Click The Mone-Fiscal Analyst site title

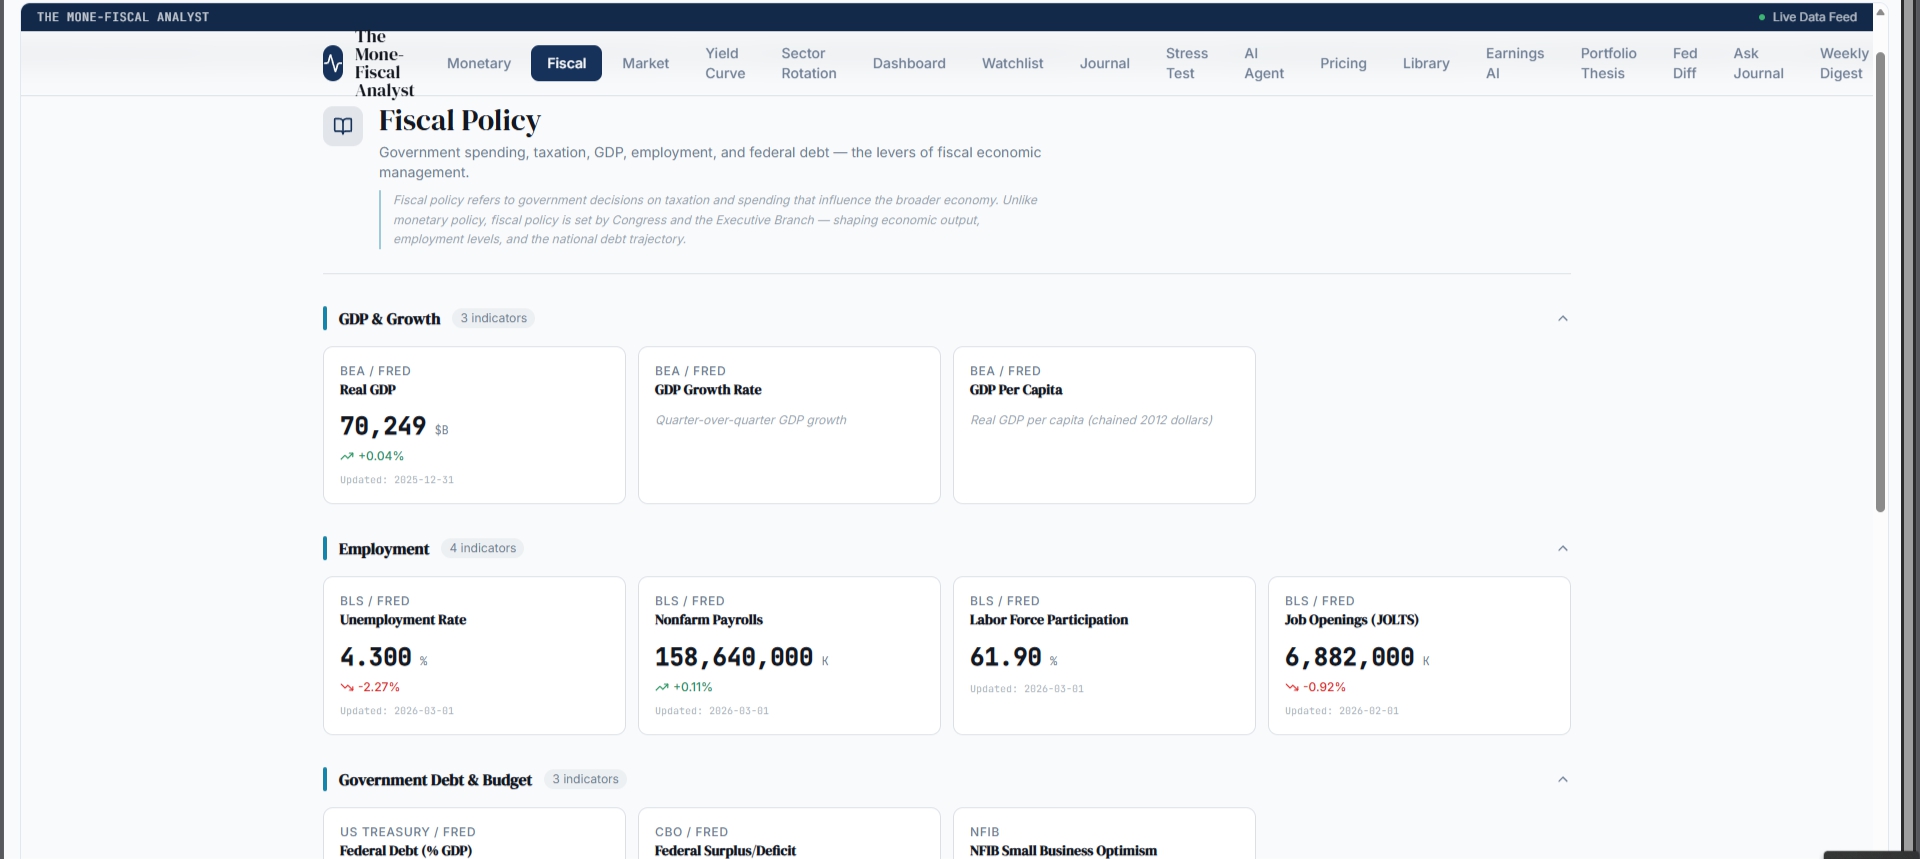[384, 63]
